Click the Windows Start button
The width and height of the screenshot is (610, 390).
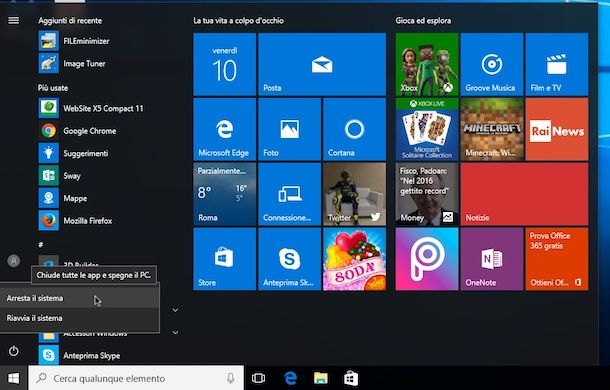pyautogui.click(x=14, y=378)
